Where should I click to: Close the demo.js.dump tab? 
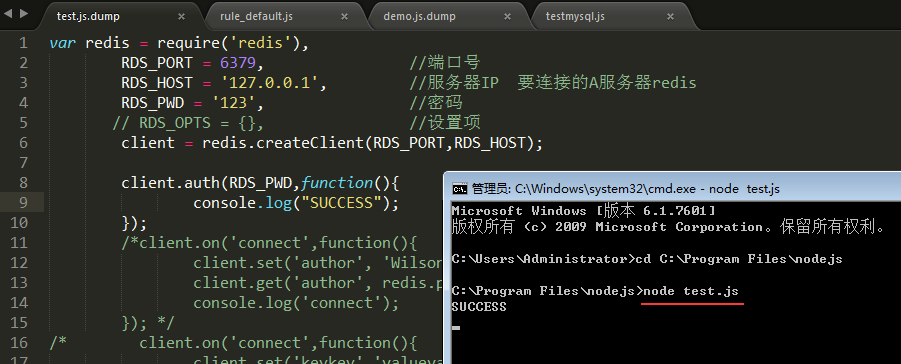click(507, 17)
